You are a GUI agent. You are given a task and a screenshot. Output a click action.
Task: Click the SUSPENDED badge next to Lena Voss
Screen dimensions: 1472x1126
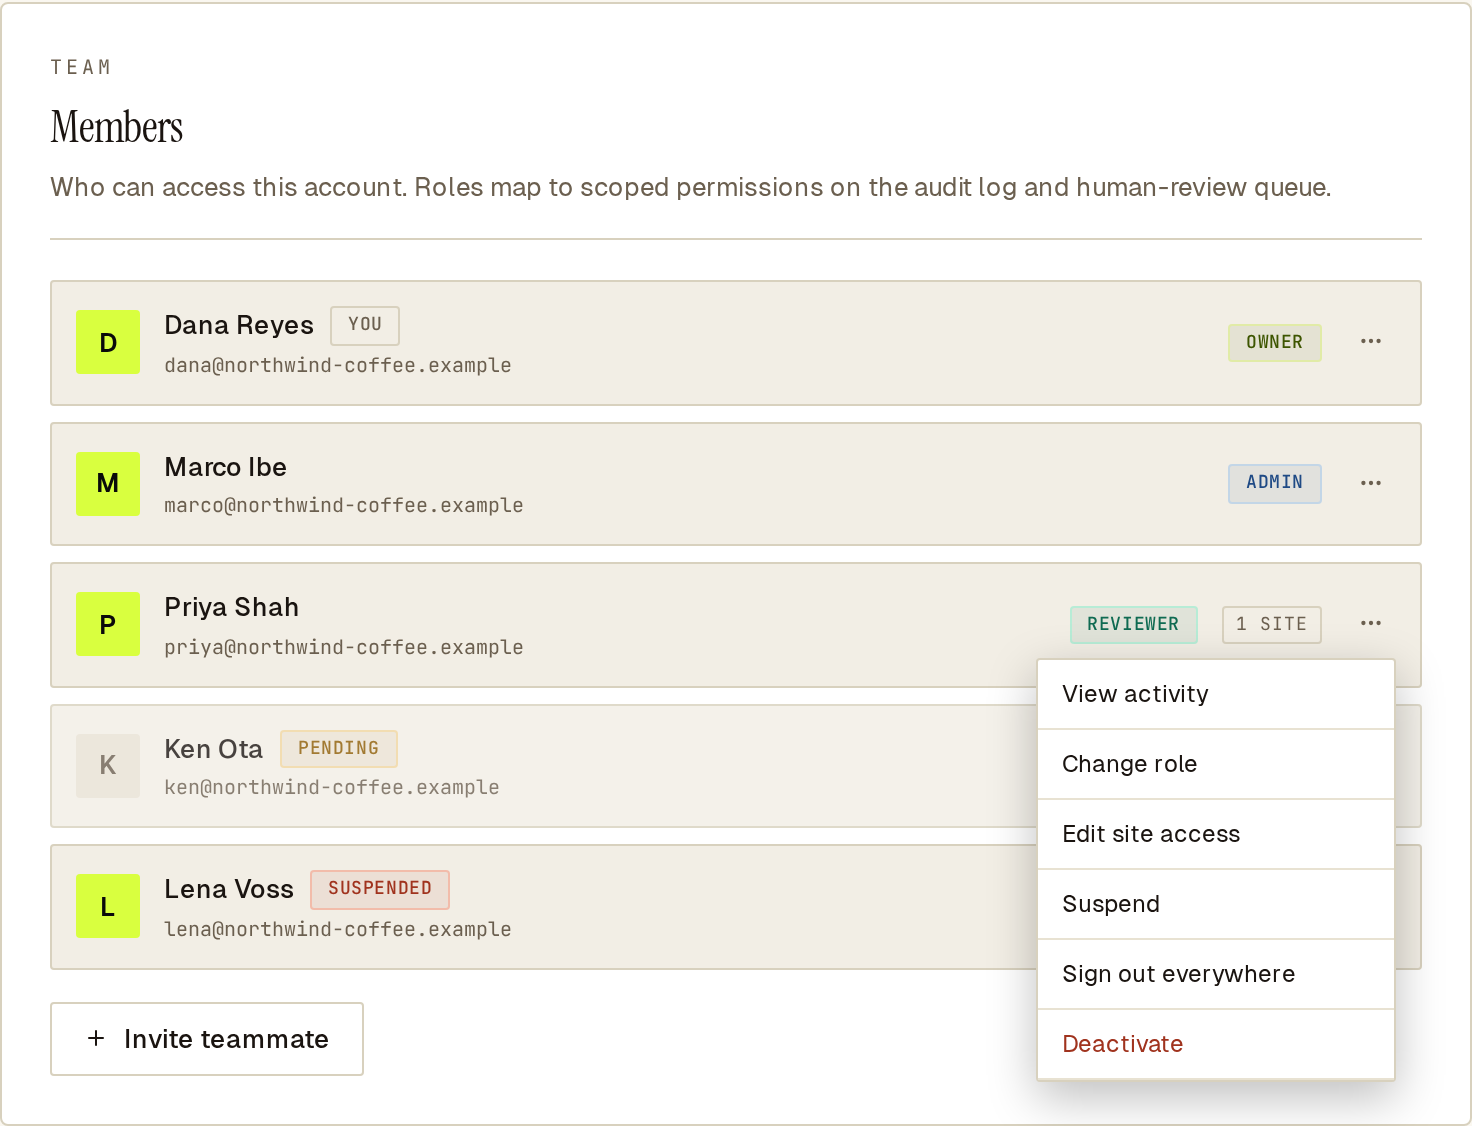click(x=380, y=889)
